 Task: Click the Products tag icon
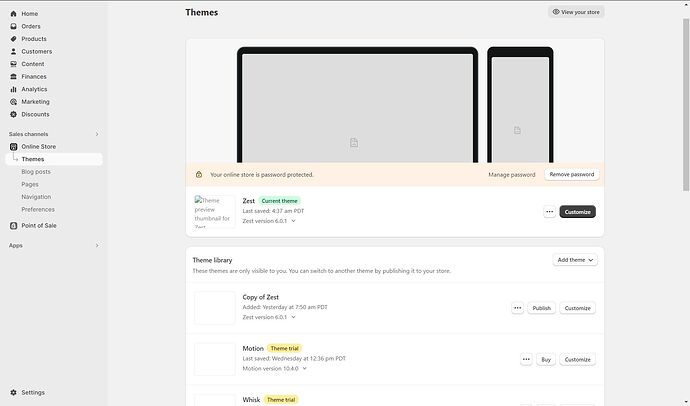click(13, 39)
